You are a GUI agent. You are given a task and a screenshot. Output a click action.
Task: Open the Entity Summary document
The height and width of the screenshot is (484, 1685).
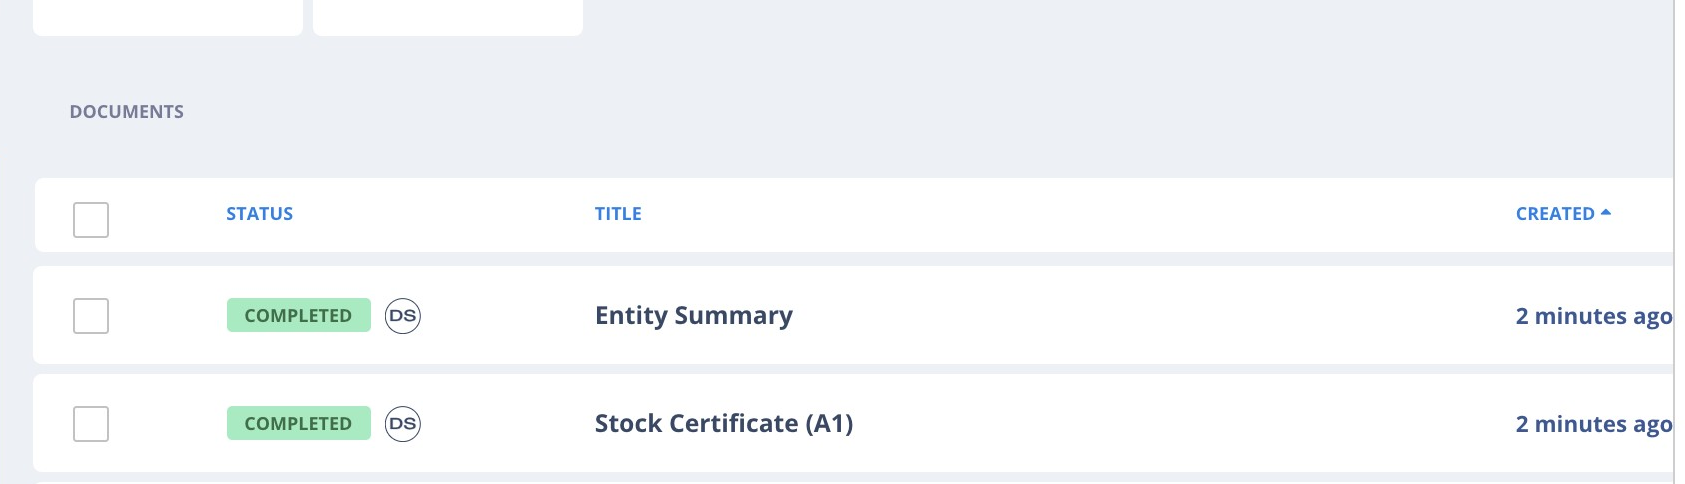(694, 316)
